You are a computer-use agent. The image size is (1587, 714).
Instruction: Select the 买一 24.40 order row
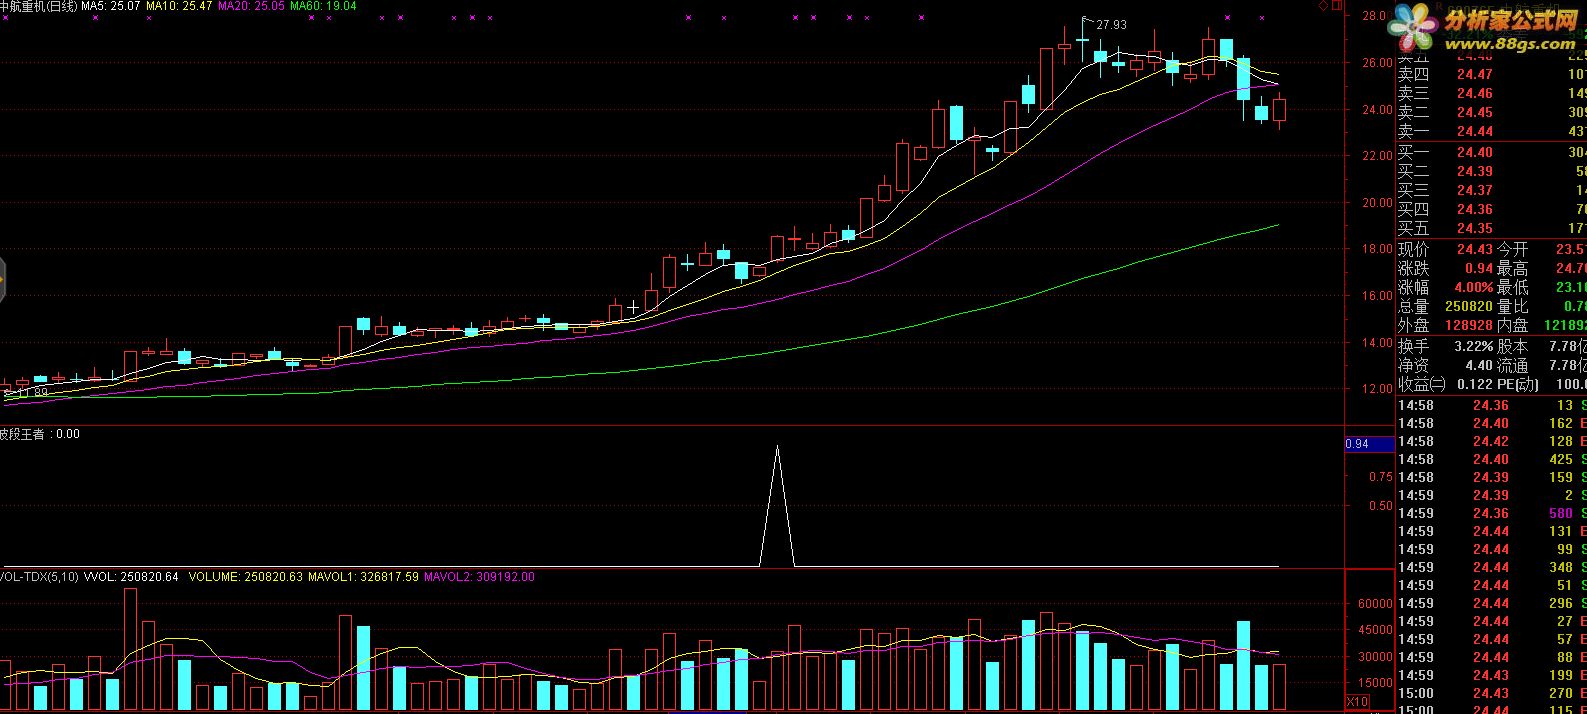[x=1491, y=152]
